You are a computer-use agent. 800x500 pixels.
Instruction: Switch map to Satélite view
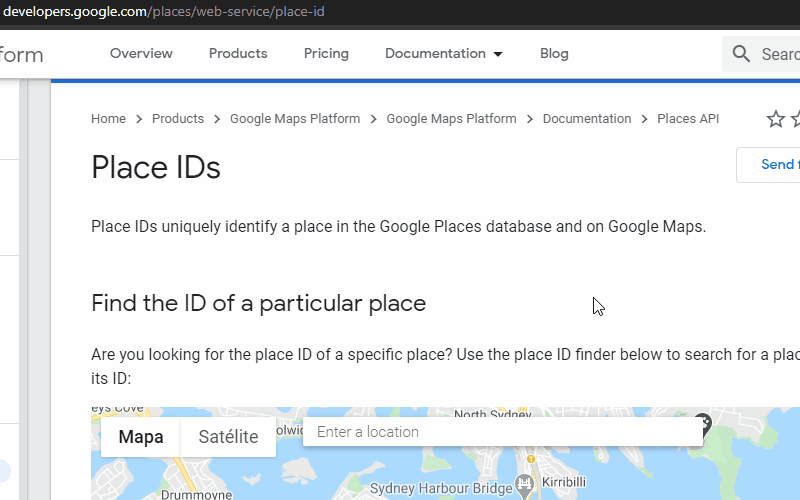(228, 437)
